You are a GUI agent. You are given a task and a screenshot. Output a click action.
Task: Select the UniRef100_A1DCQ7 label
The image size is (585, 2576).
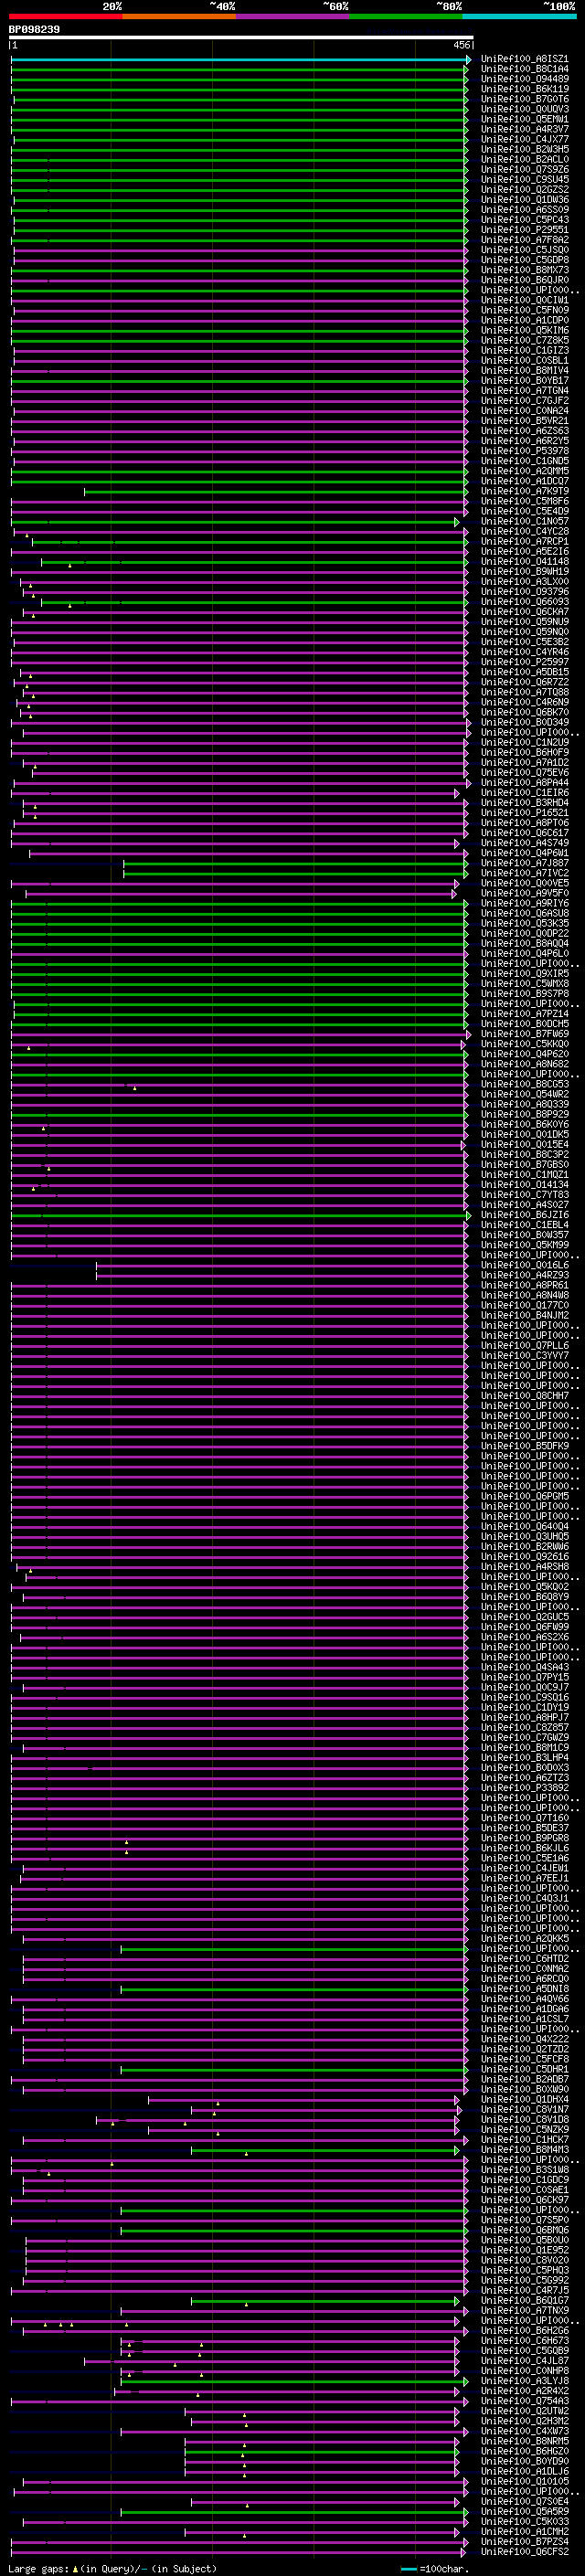tap(524, 481)
